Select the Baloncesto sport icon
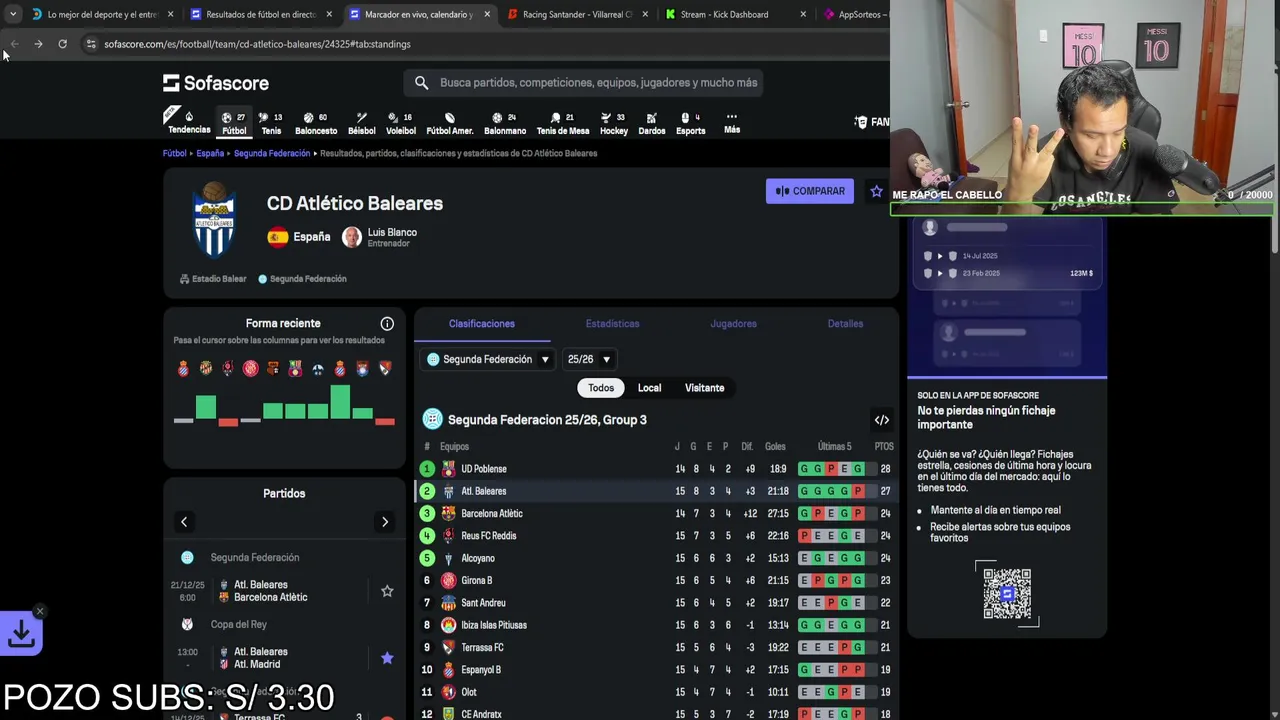Screen dimensions: 1280x720 tap(316, 123)
